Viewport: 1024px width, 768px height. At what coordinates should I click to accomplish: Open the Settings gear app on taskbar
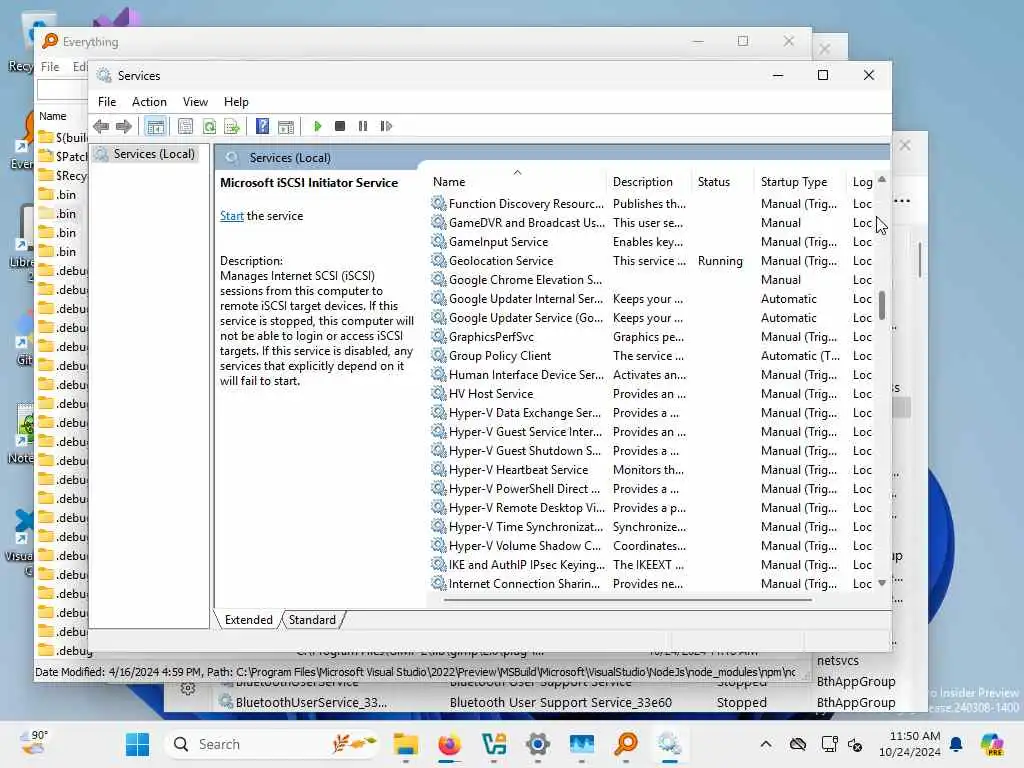pos(538,744)
